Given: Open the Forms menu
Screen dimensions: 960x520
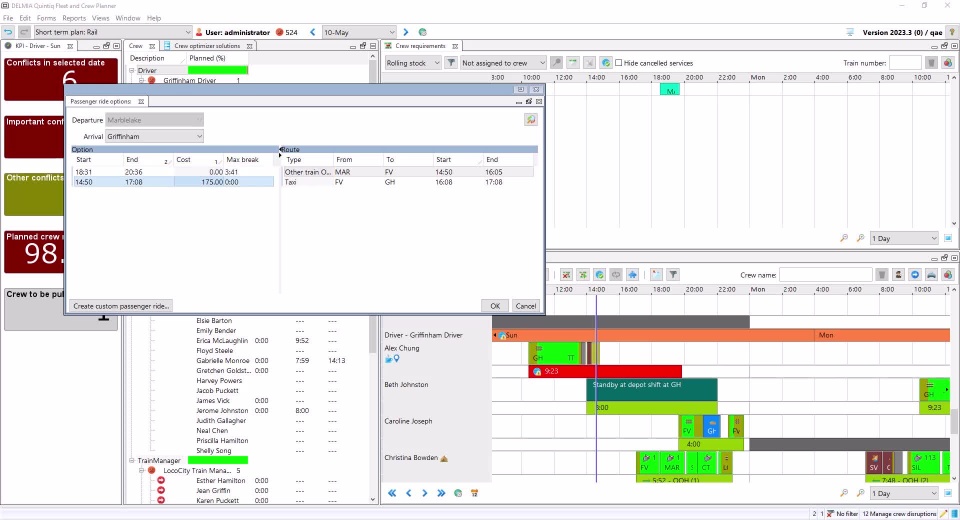Looking at the screenshot, I should (47, 18).
